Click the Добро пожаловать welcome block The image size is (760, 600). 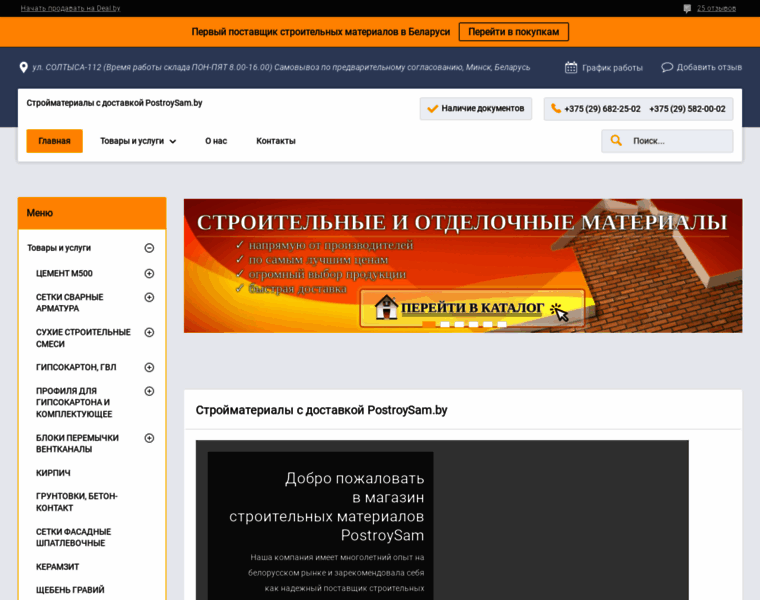coord(320,526)
